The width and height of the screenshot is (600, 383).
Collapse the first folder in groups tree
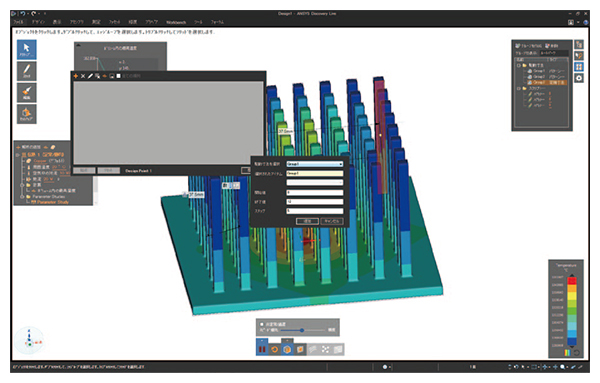[x=519, y=65]
